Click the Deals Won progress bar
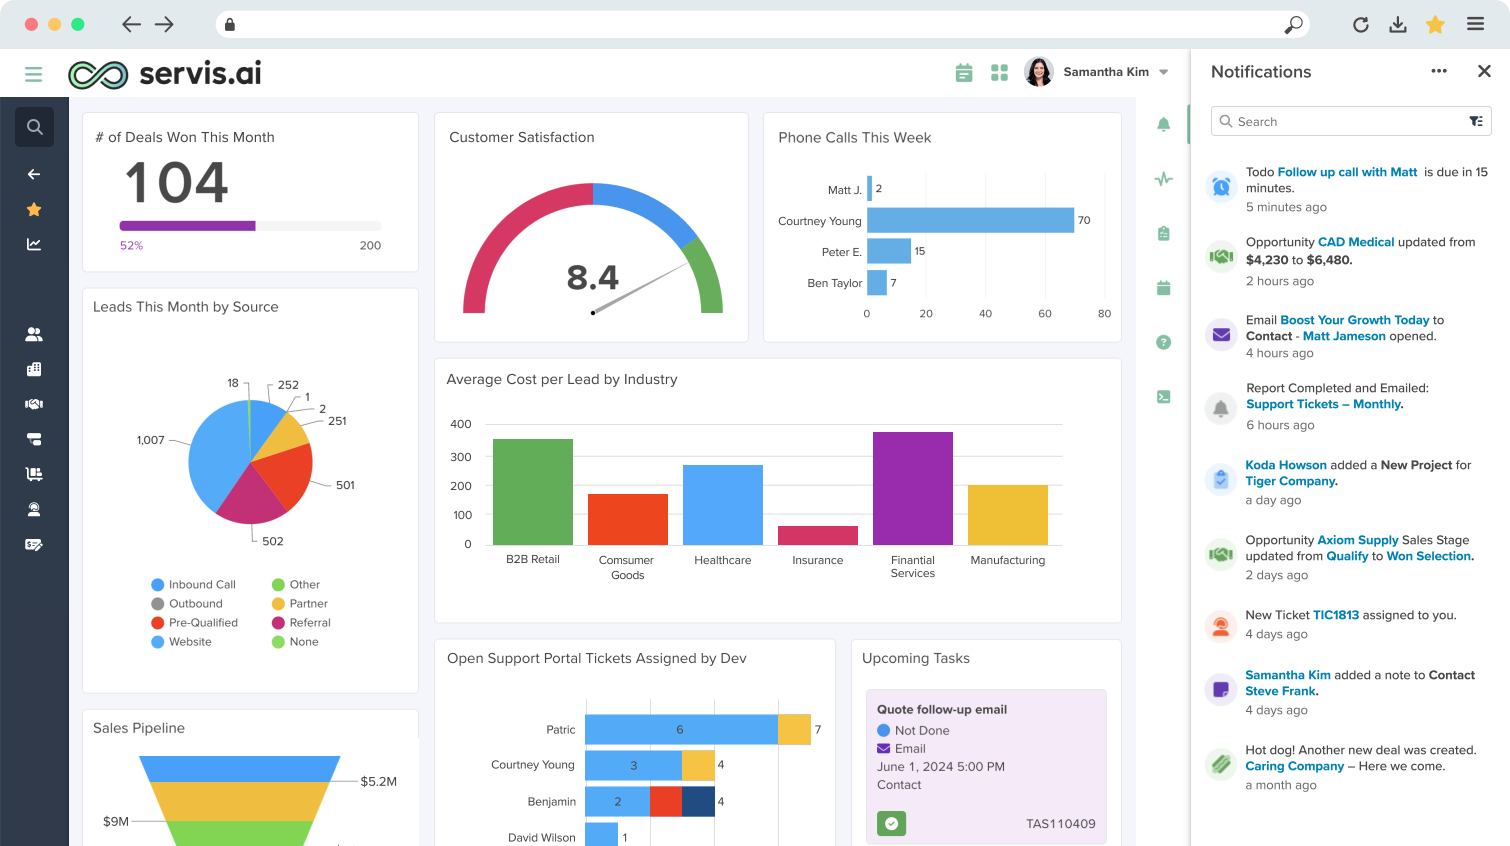The width and height of the screenshot is (1510, 846). coord(250,226)
